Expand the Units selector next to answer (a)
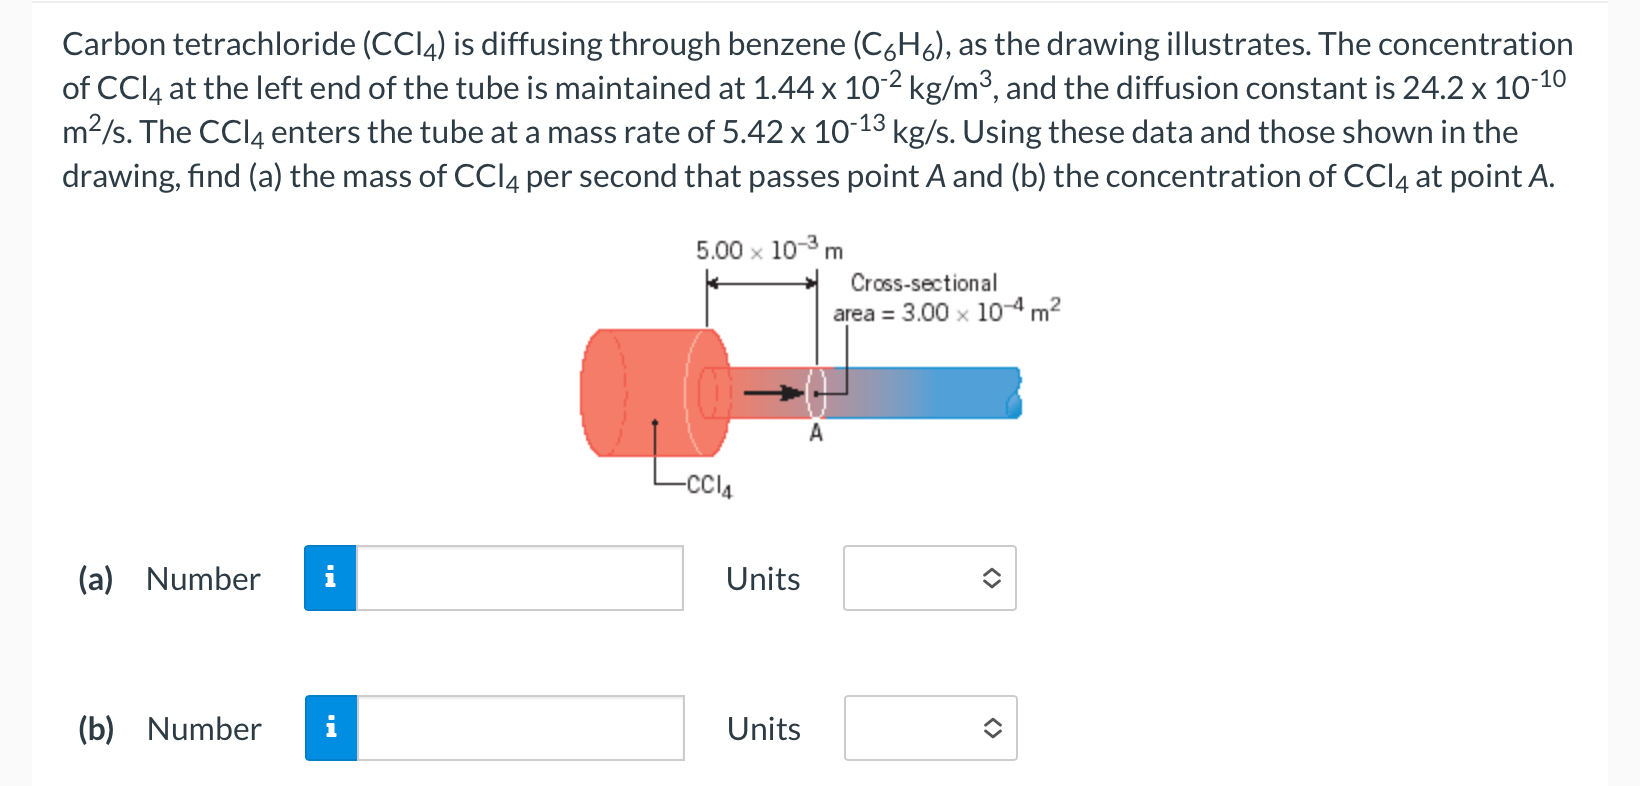This screenshot has height=786, width=1640. pos(928,578)
